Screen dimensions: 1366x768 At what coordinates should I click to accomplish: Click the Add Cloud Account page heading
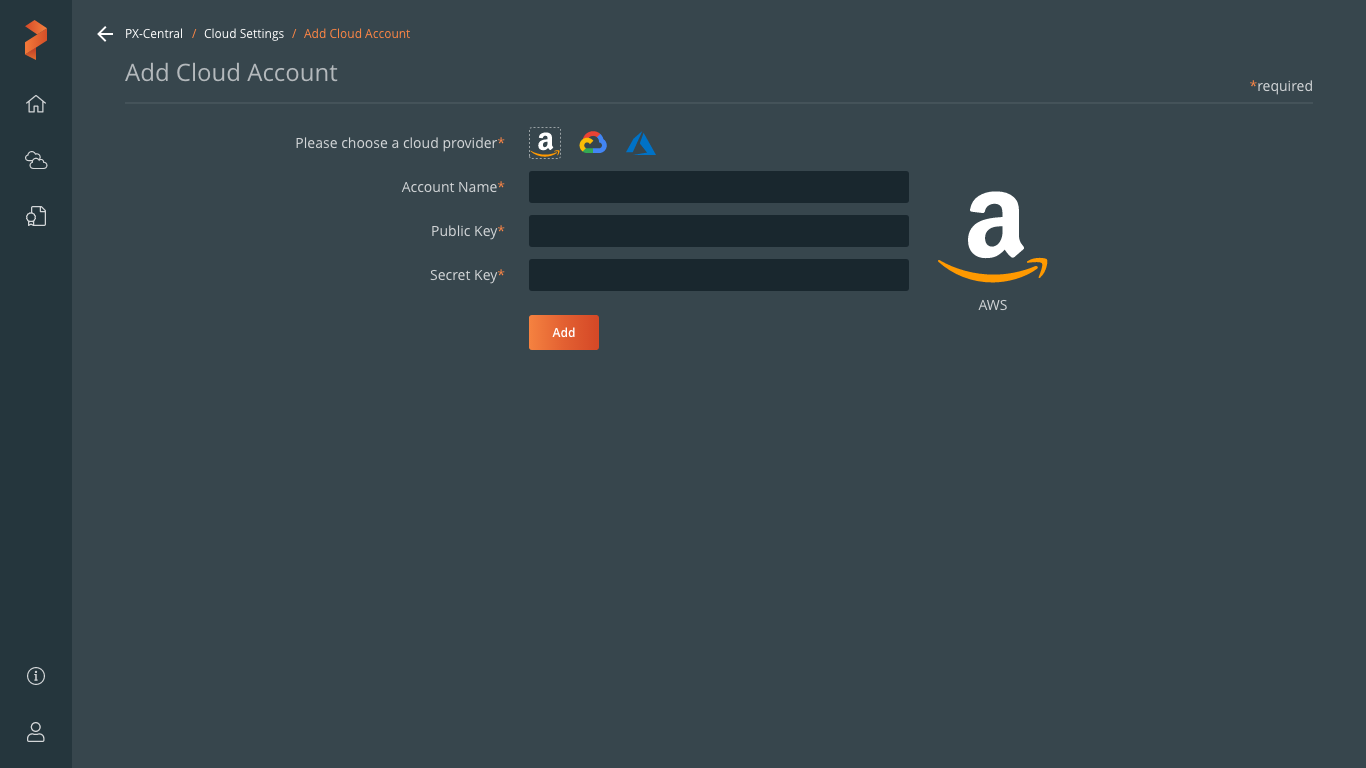click(231, 73)
